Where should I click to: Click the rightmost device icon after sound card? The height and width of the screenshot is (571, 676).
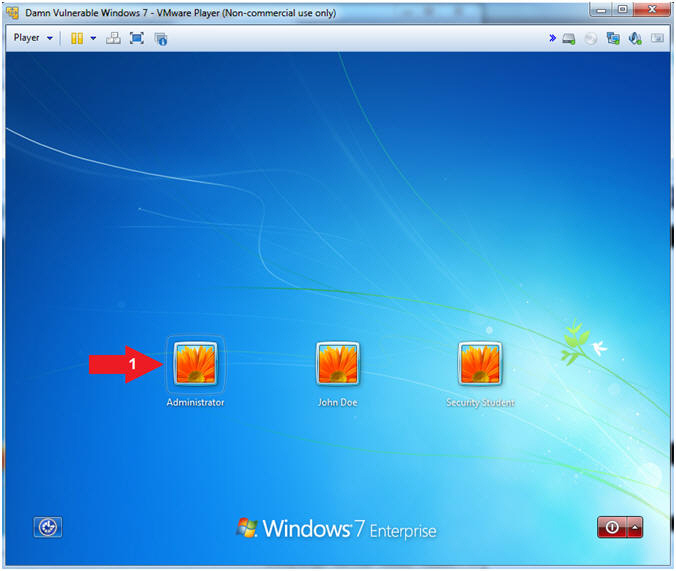pyautogui.click(x=657, y=38)
